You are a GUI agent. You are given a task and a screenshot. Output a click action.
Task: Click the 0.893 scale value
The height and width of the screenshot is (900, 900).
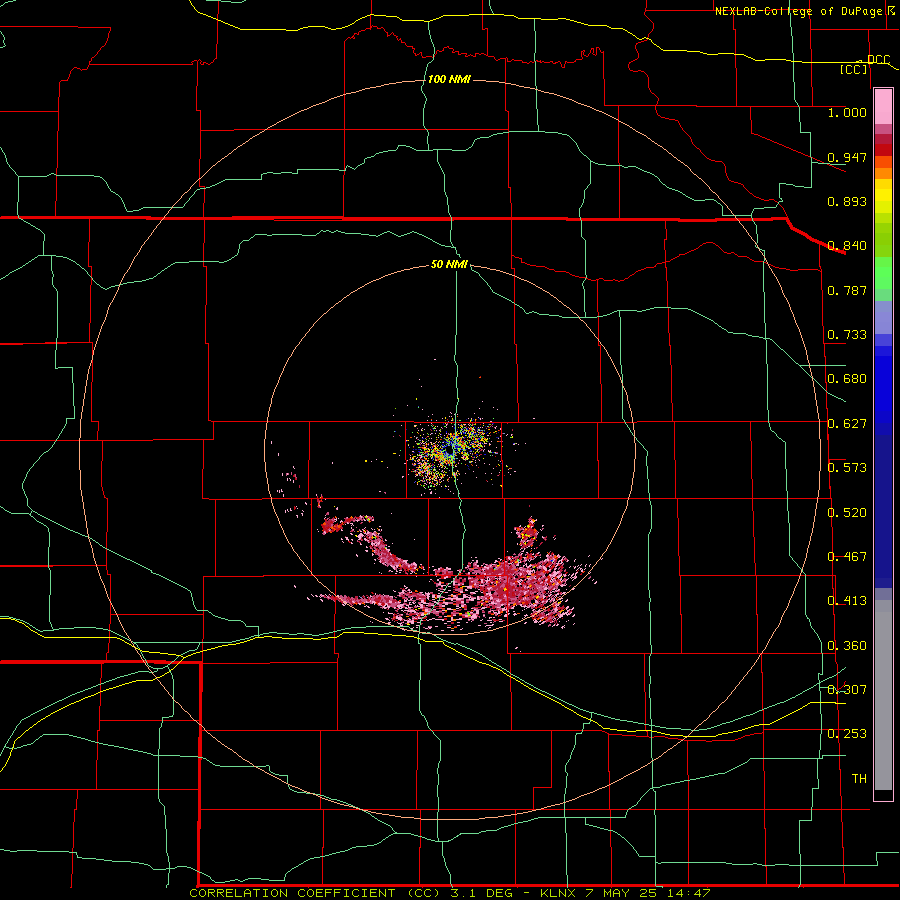pos(847,201)
